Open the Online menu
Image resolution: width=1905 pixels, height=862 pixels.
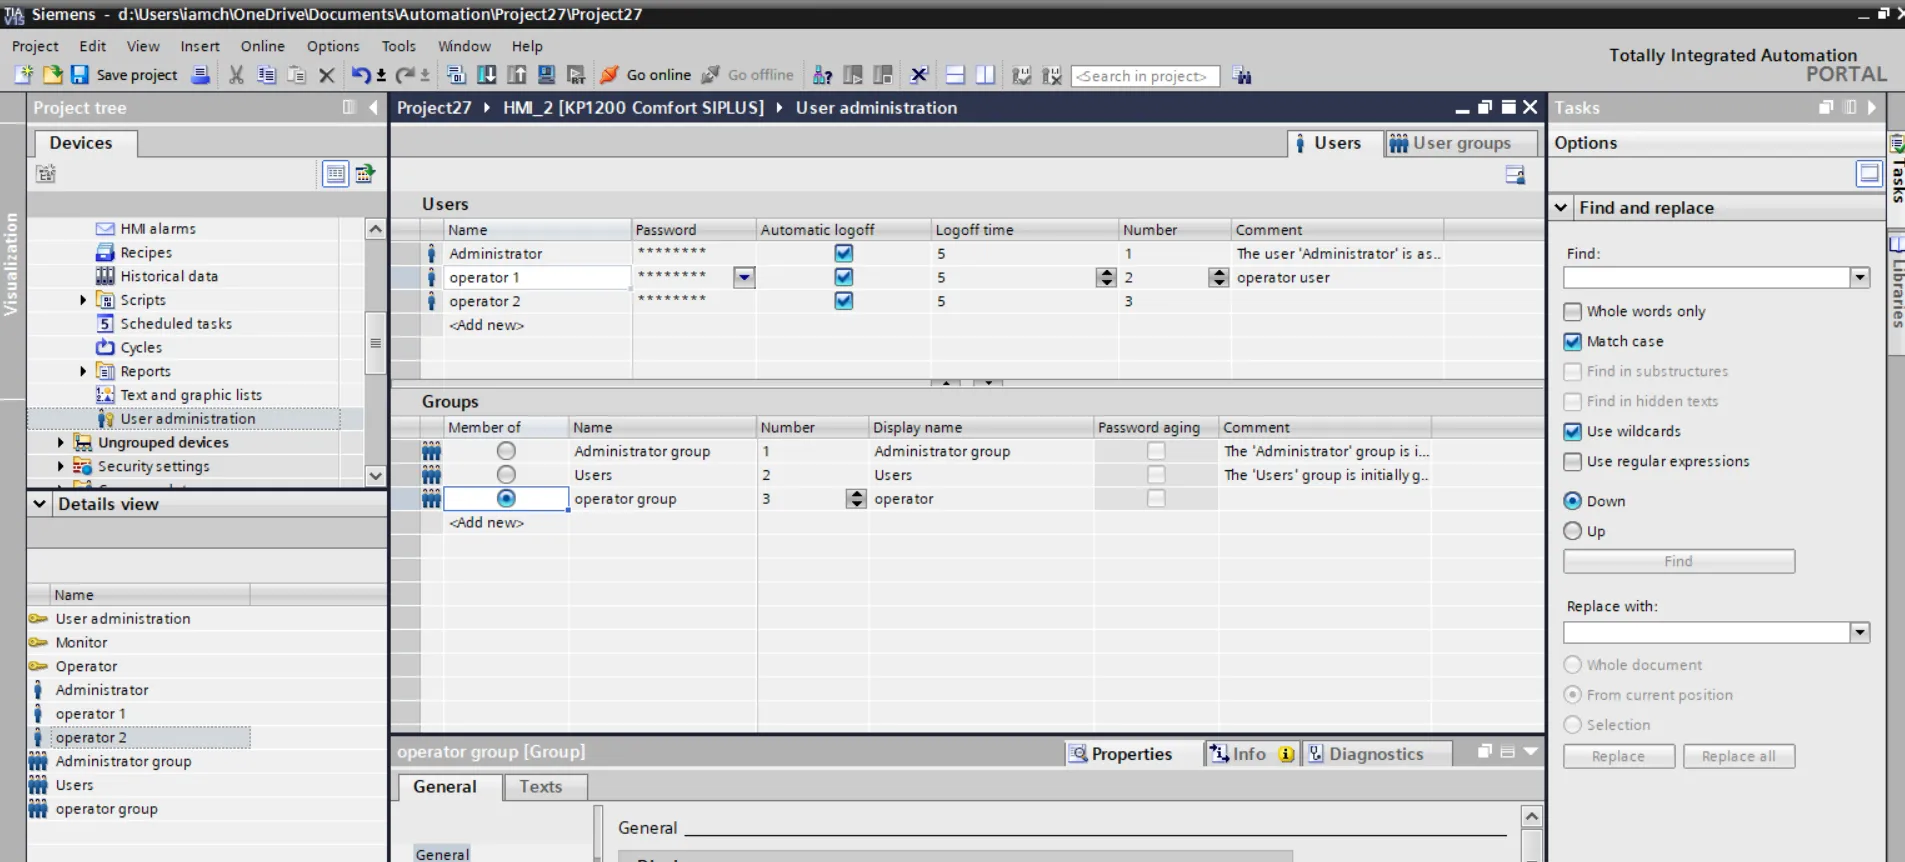[262, 46]
